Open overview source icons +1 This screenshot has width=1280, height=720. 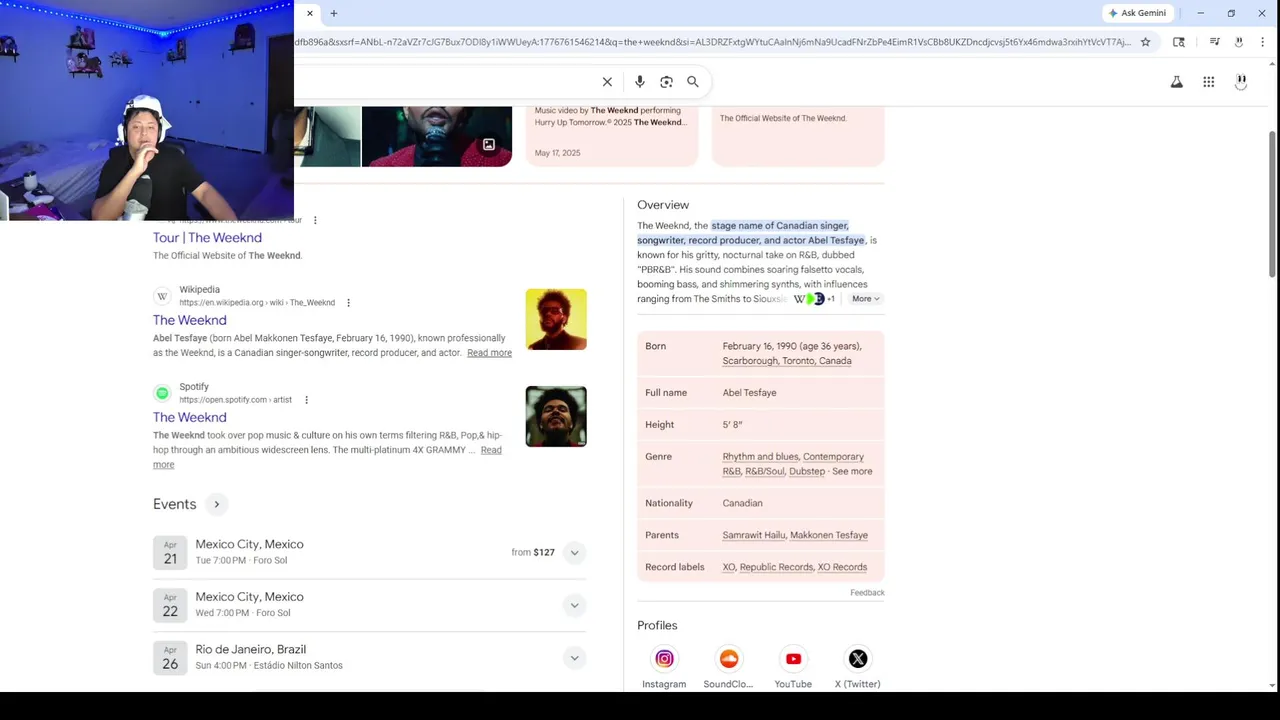coord(814,299)
